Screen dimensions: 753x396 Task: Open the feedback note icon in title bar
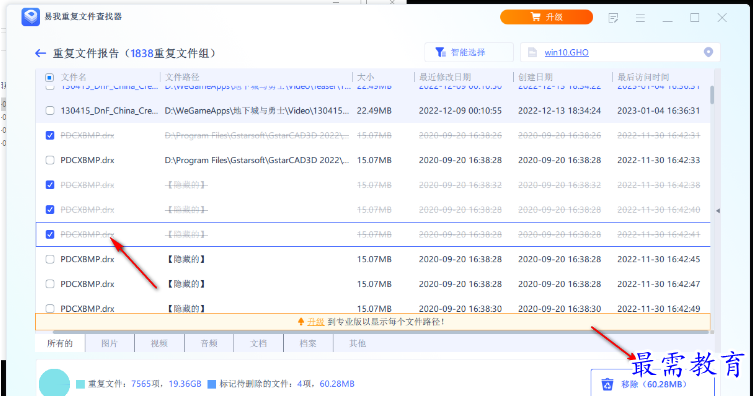613,18
